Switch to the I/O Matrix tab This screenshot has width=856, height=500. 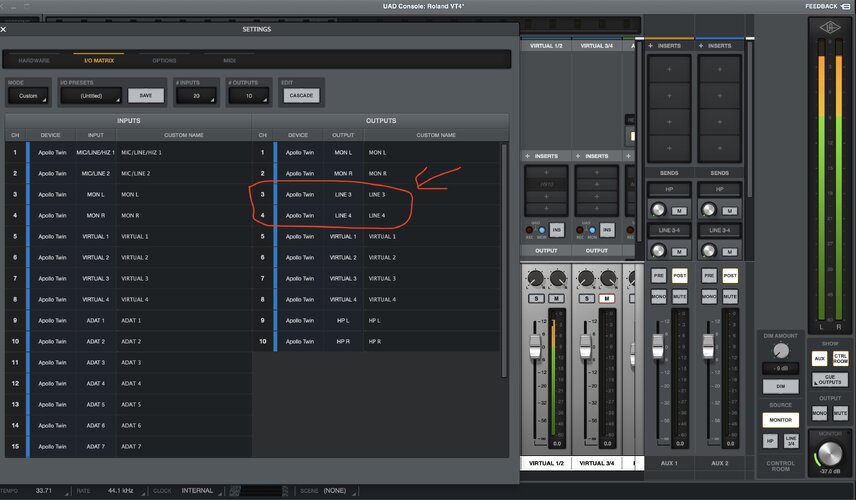pos(99,61)
